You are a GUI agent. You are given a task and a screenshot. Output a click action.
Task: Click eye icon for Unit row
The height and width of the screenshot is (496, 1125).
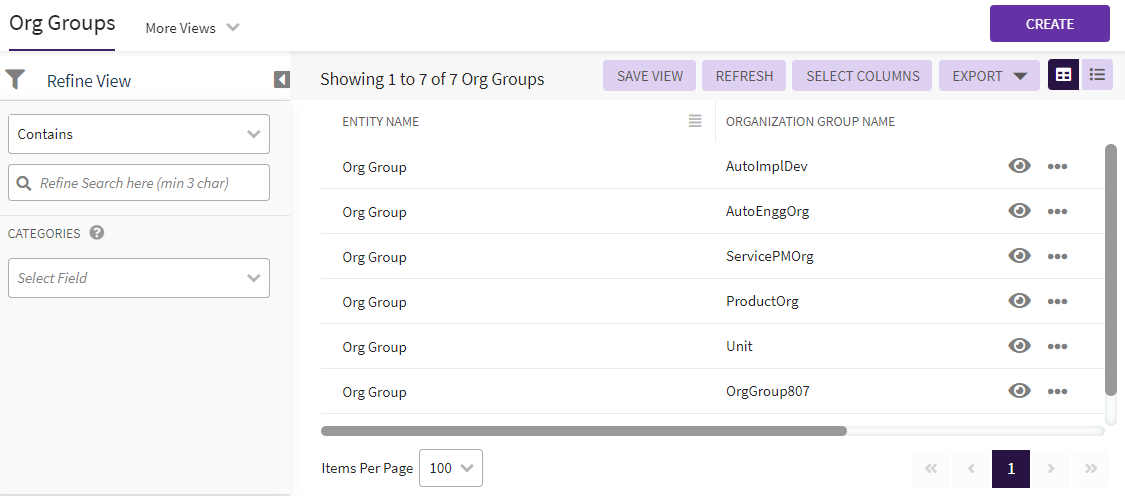click(x=1019, y=346)
